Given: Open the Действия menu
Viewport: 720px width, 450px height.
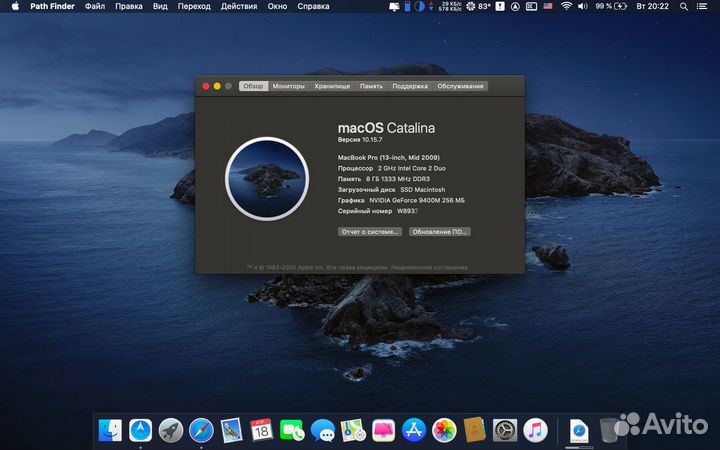Looking at the screenshot, I should click(x=239, y=6).
